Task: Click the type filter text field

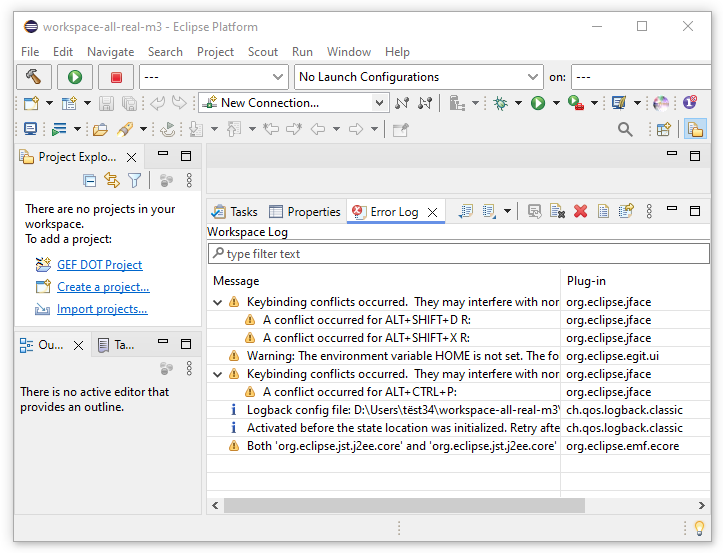Action: tap(458, 254)
